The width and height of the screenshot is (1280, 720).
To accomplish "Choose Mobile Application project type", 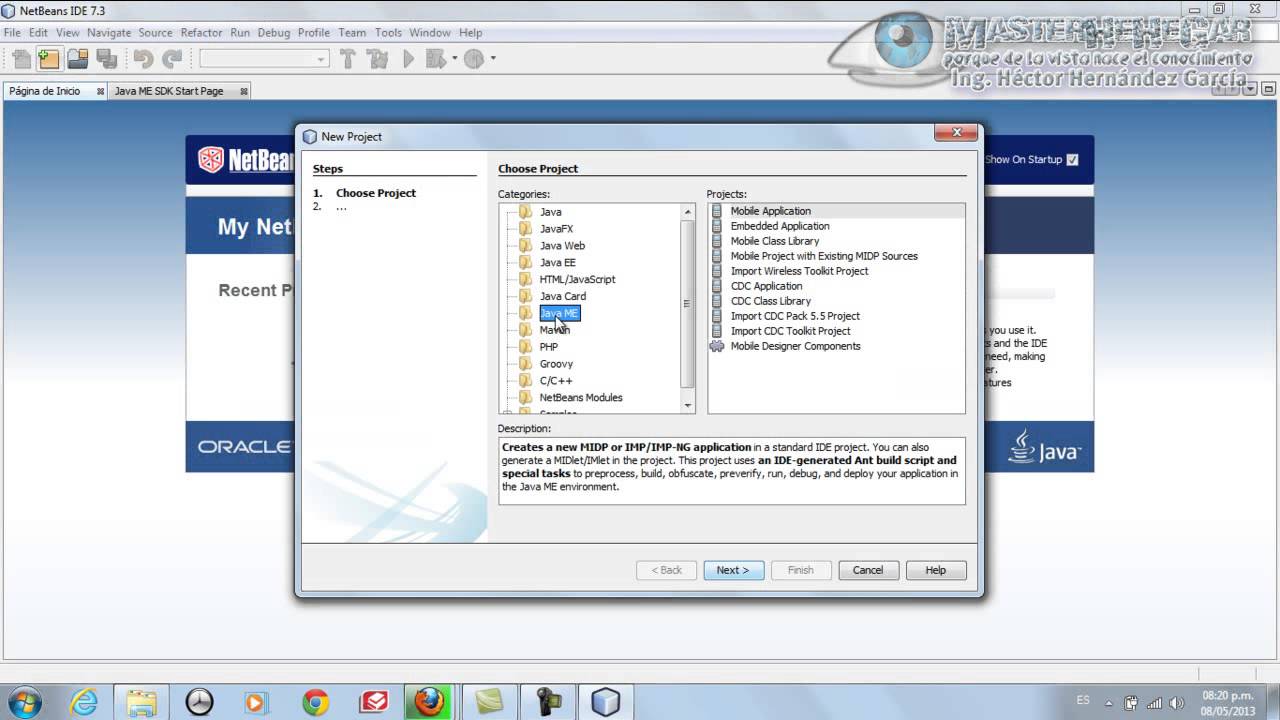I will pos(770,211).
